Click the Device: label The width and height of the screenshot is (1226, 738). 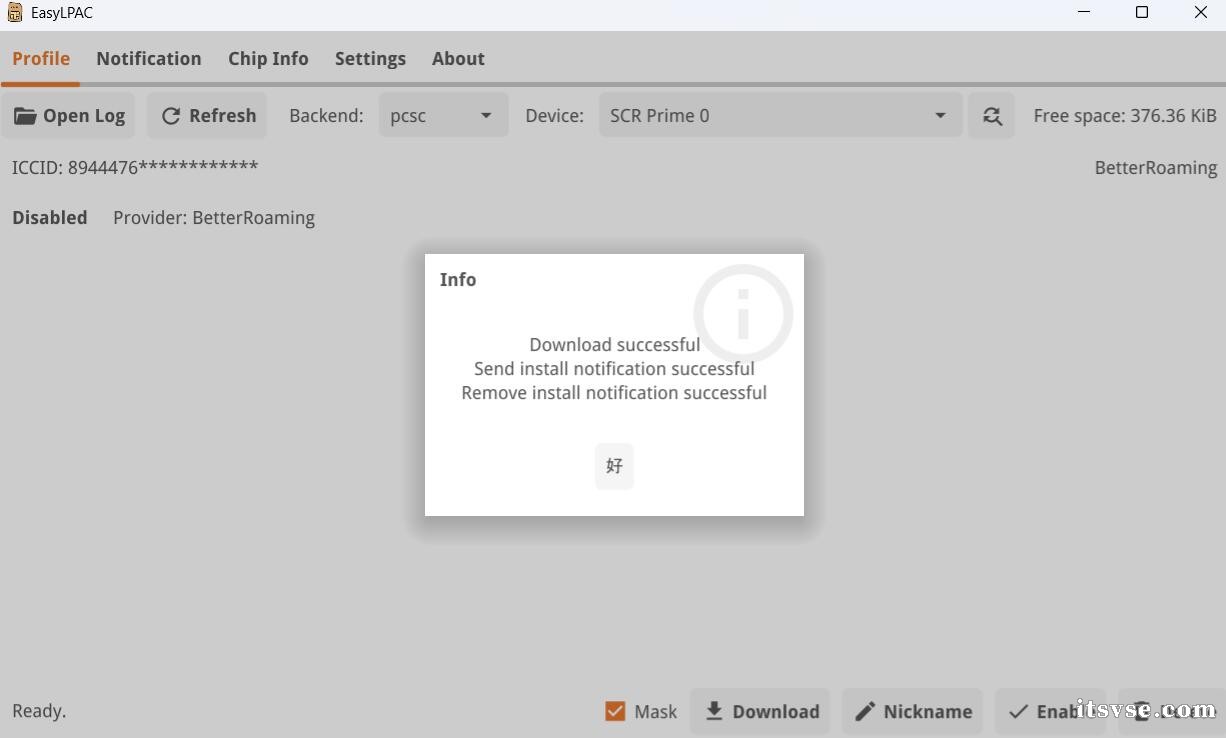(554, 116)
